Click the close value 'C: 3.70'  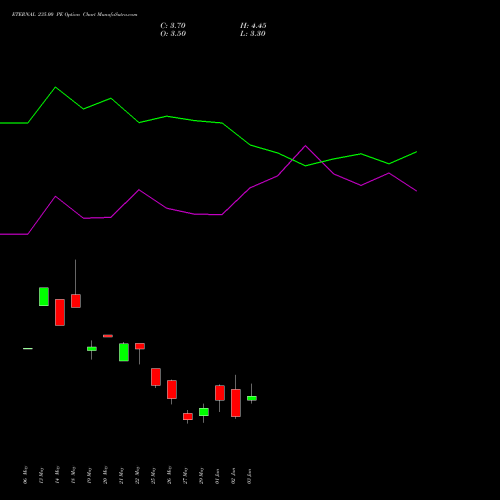pyautogui.click(x=173, y=26)
